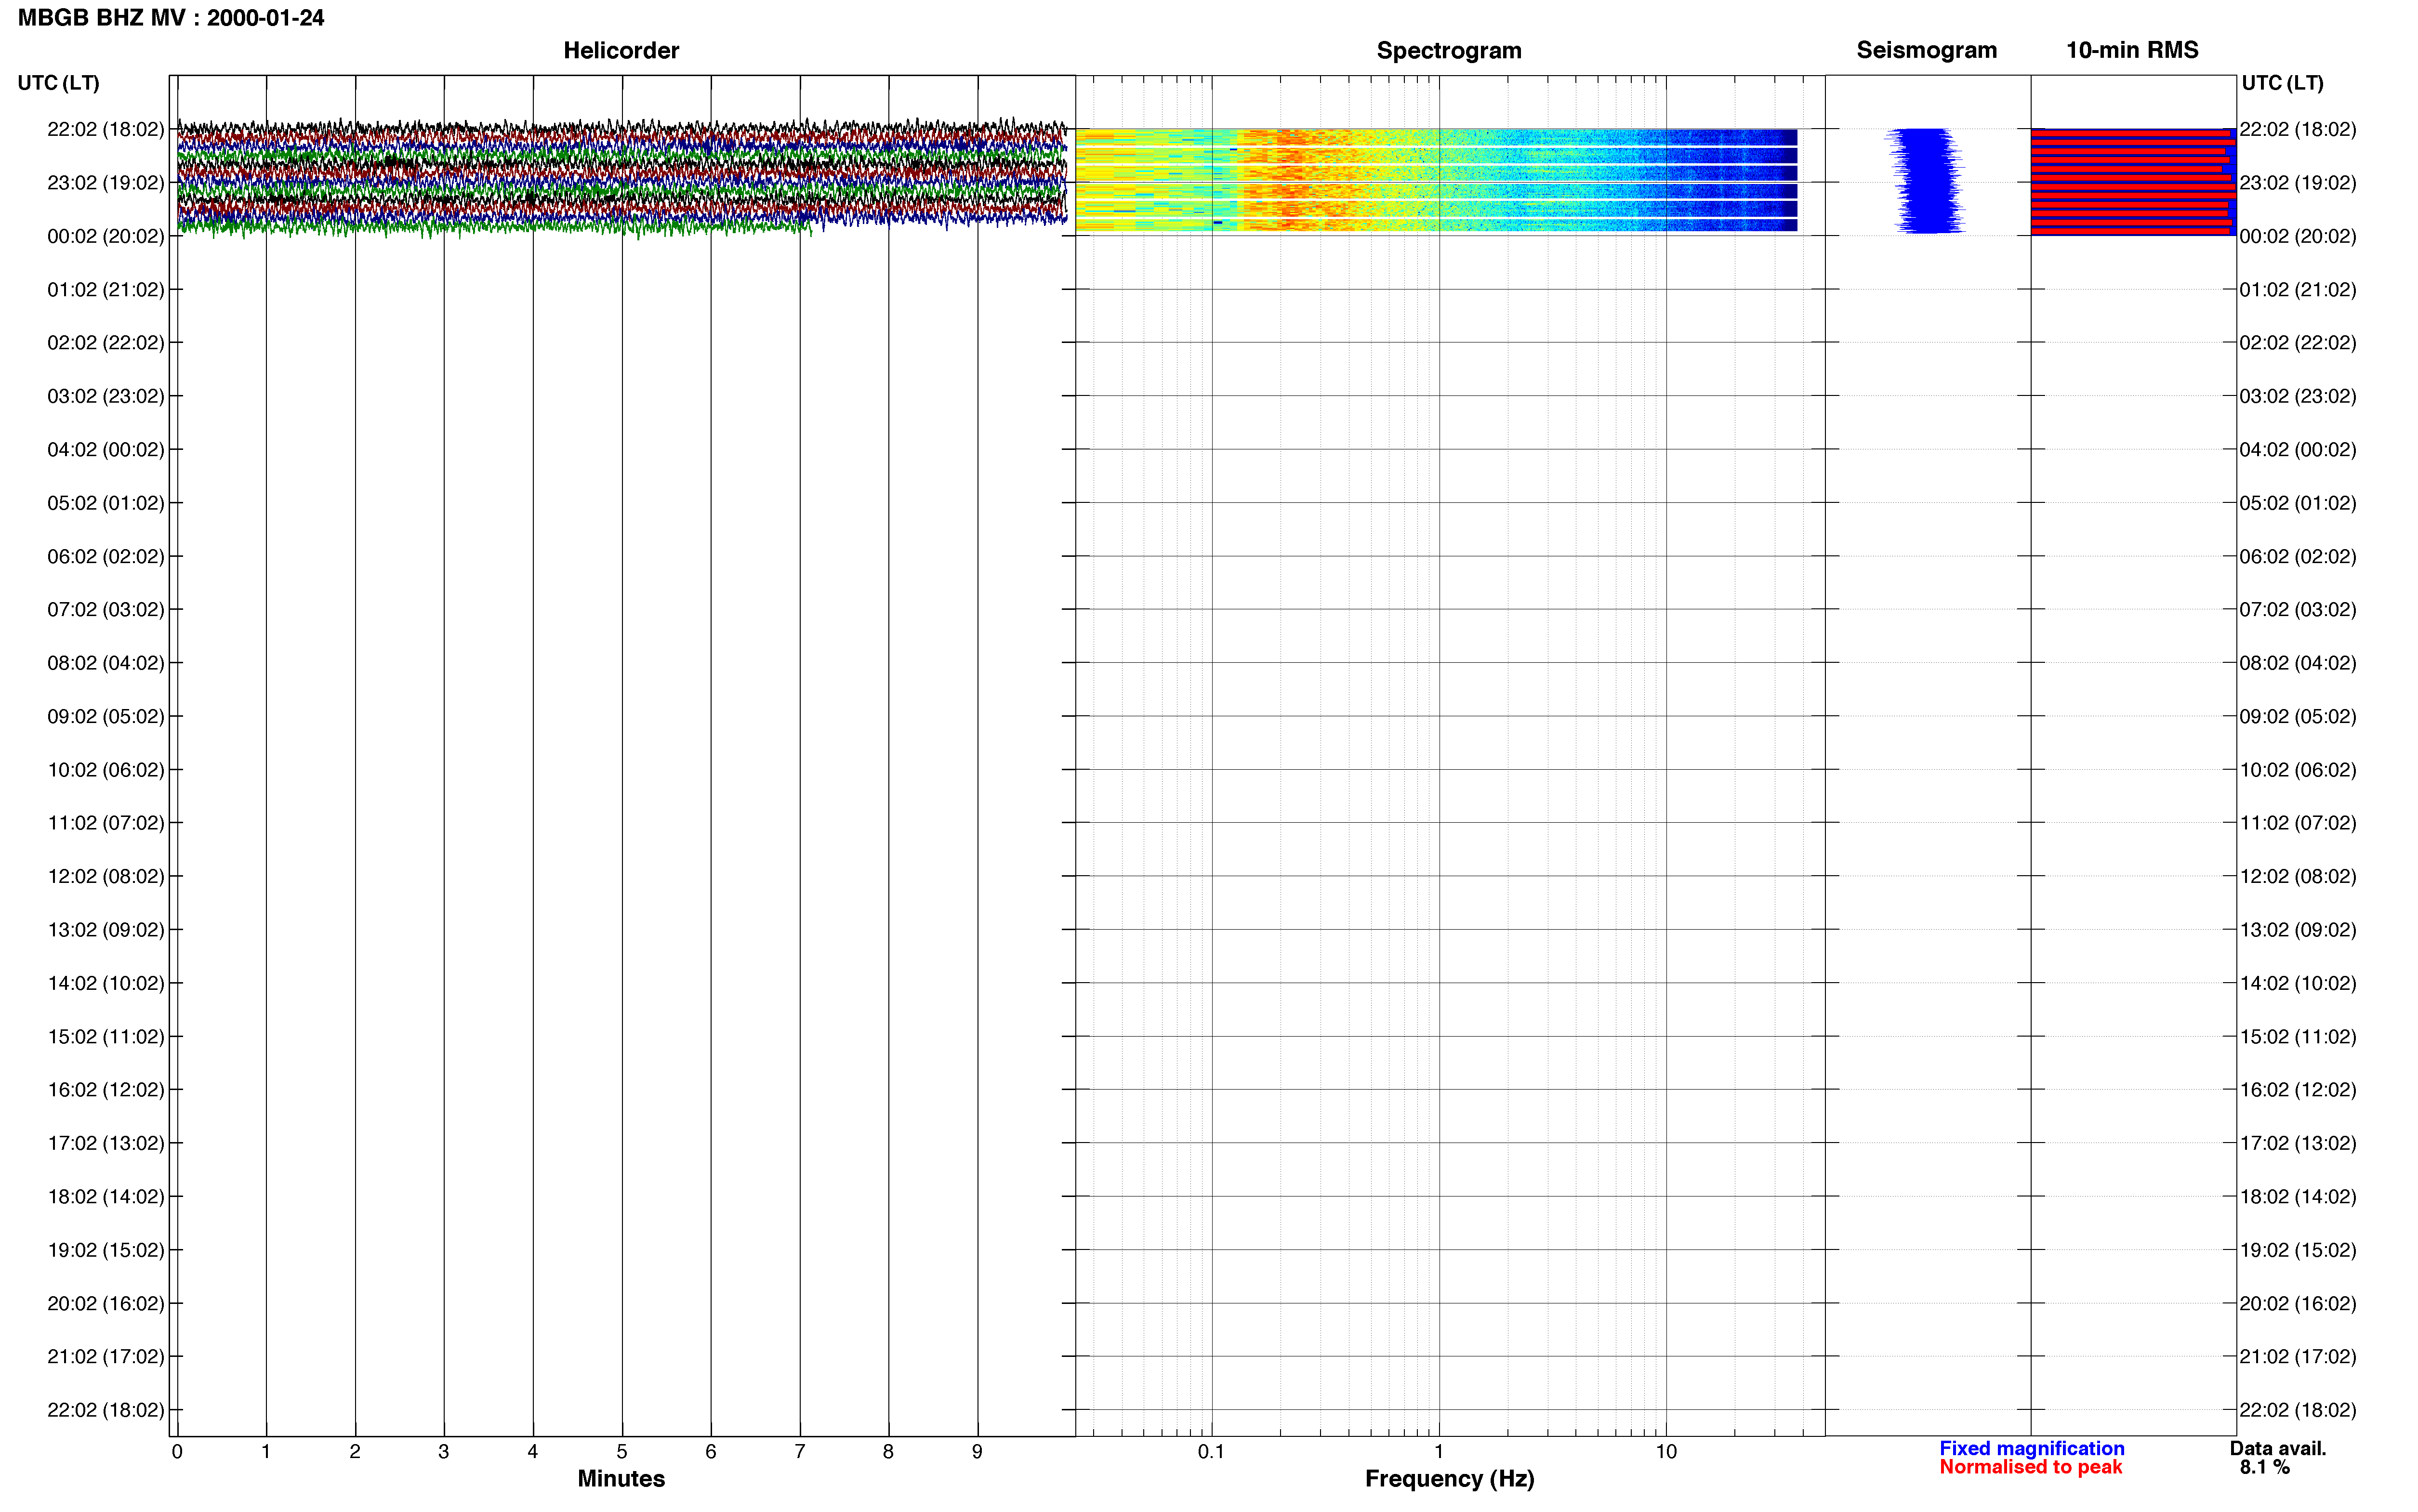Click right axis label '02:02 (22:02)'

pyautogui.click(x=2298, y=343)
